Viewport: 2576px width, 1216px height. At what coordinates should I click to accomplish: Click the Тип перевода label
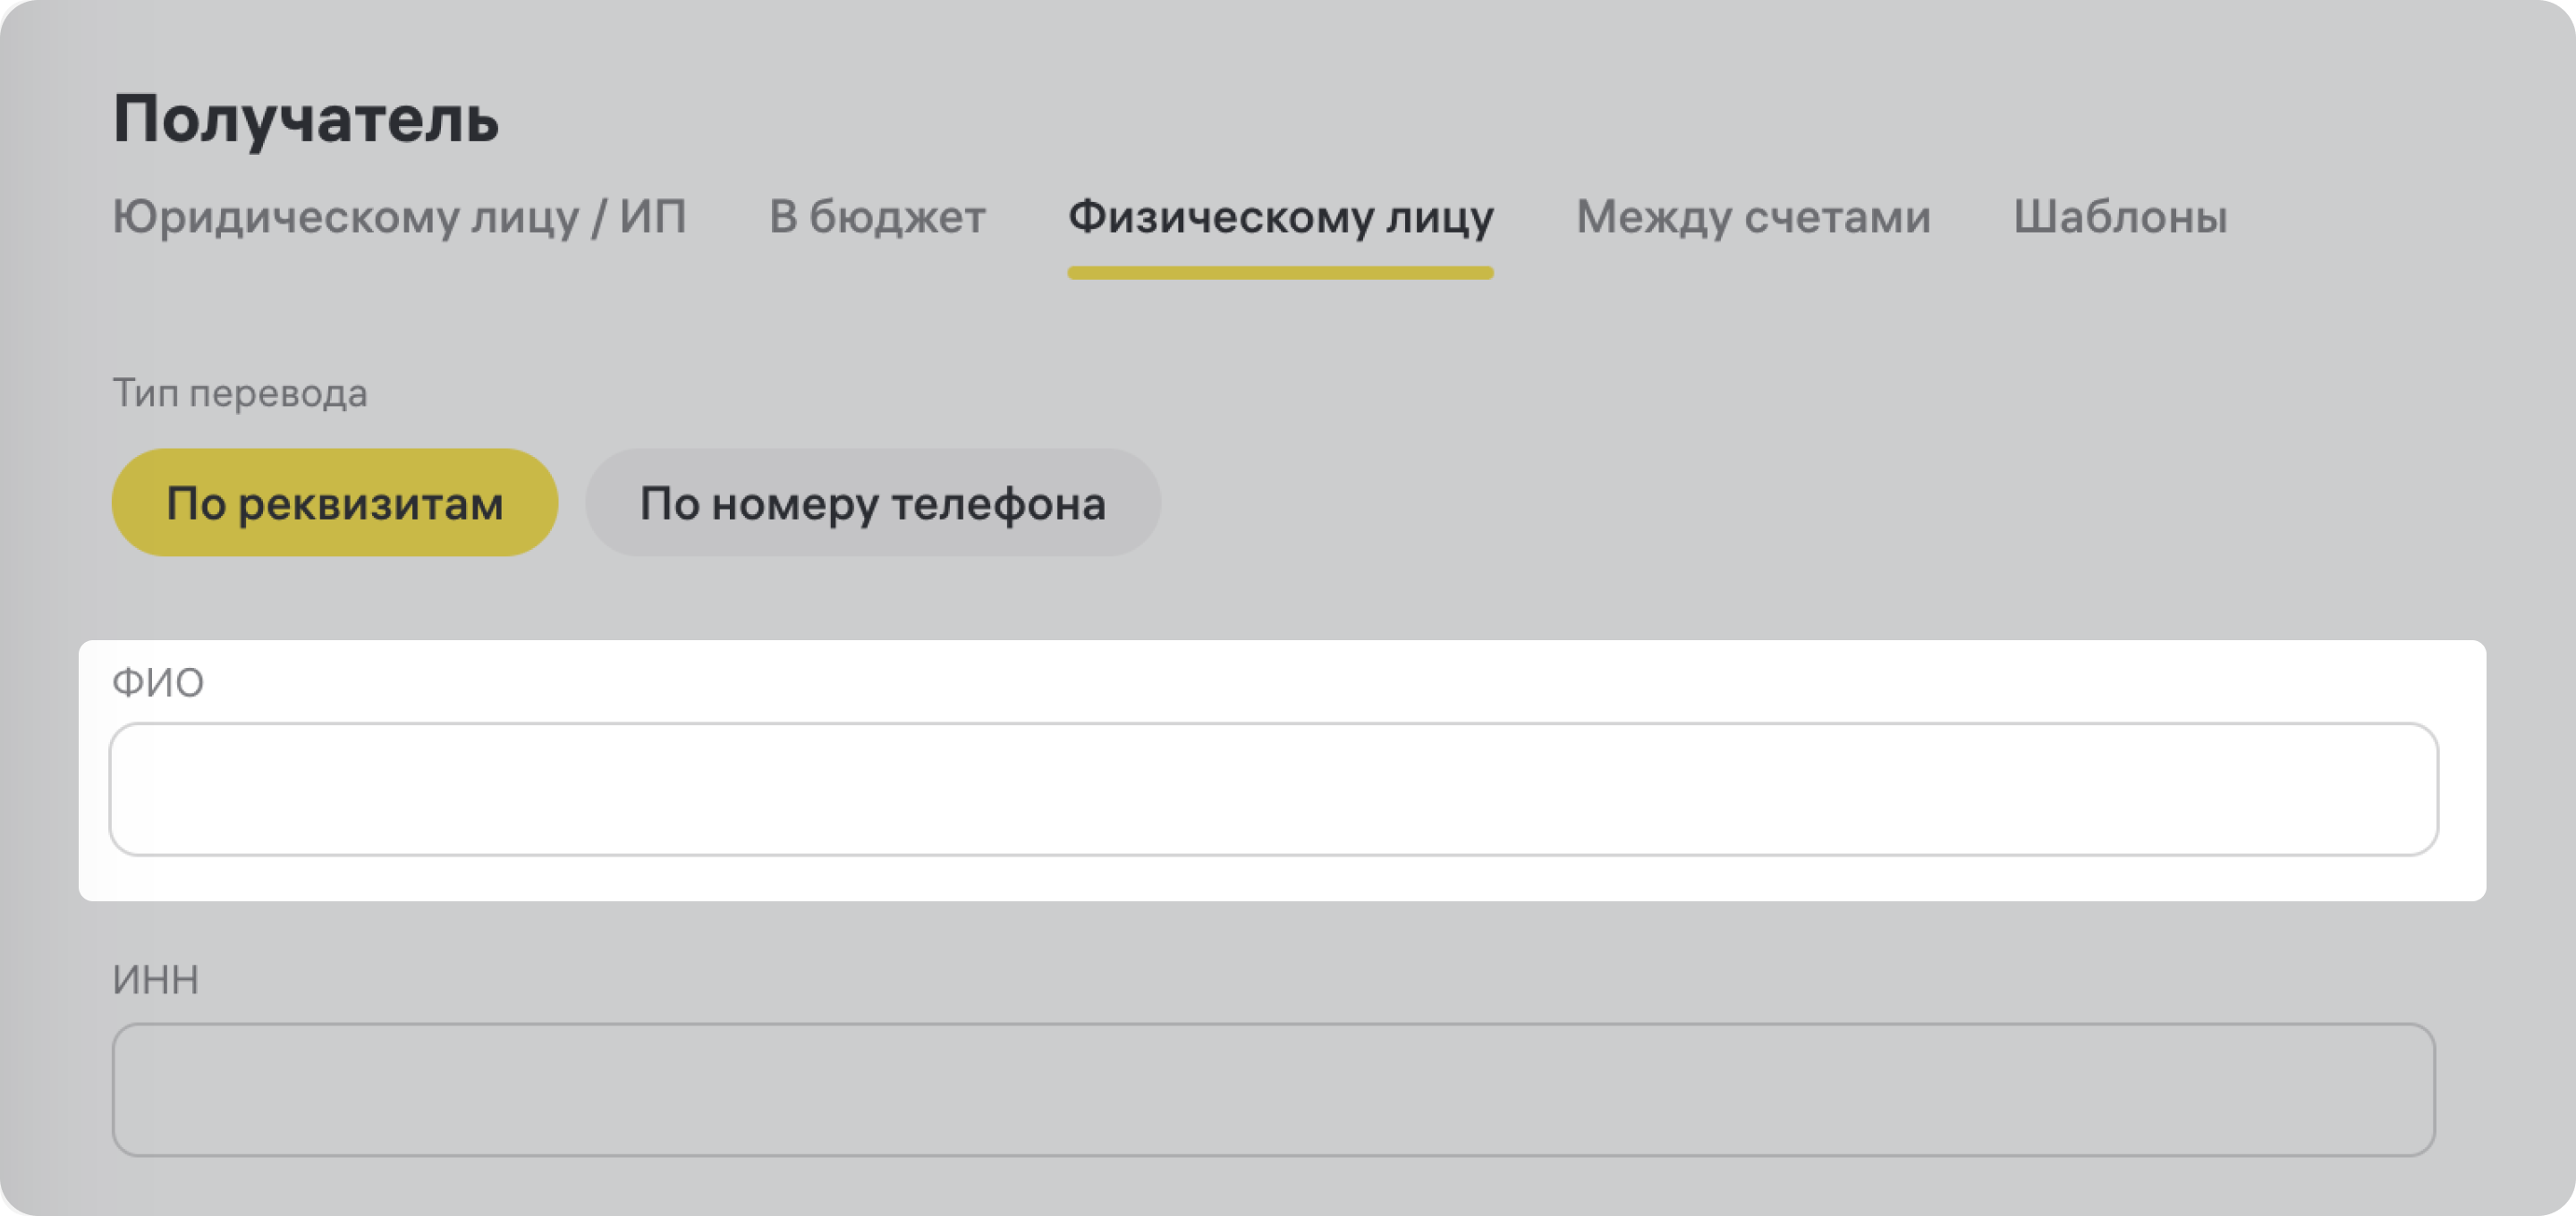coord(239,393)
